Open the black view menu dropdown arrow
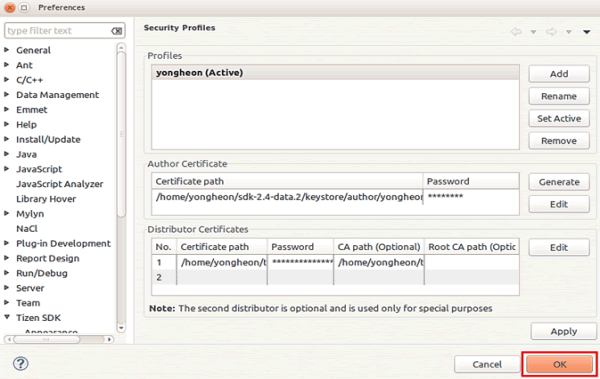 (587, 32)
